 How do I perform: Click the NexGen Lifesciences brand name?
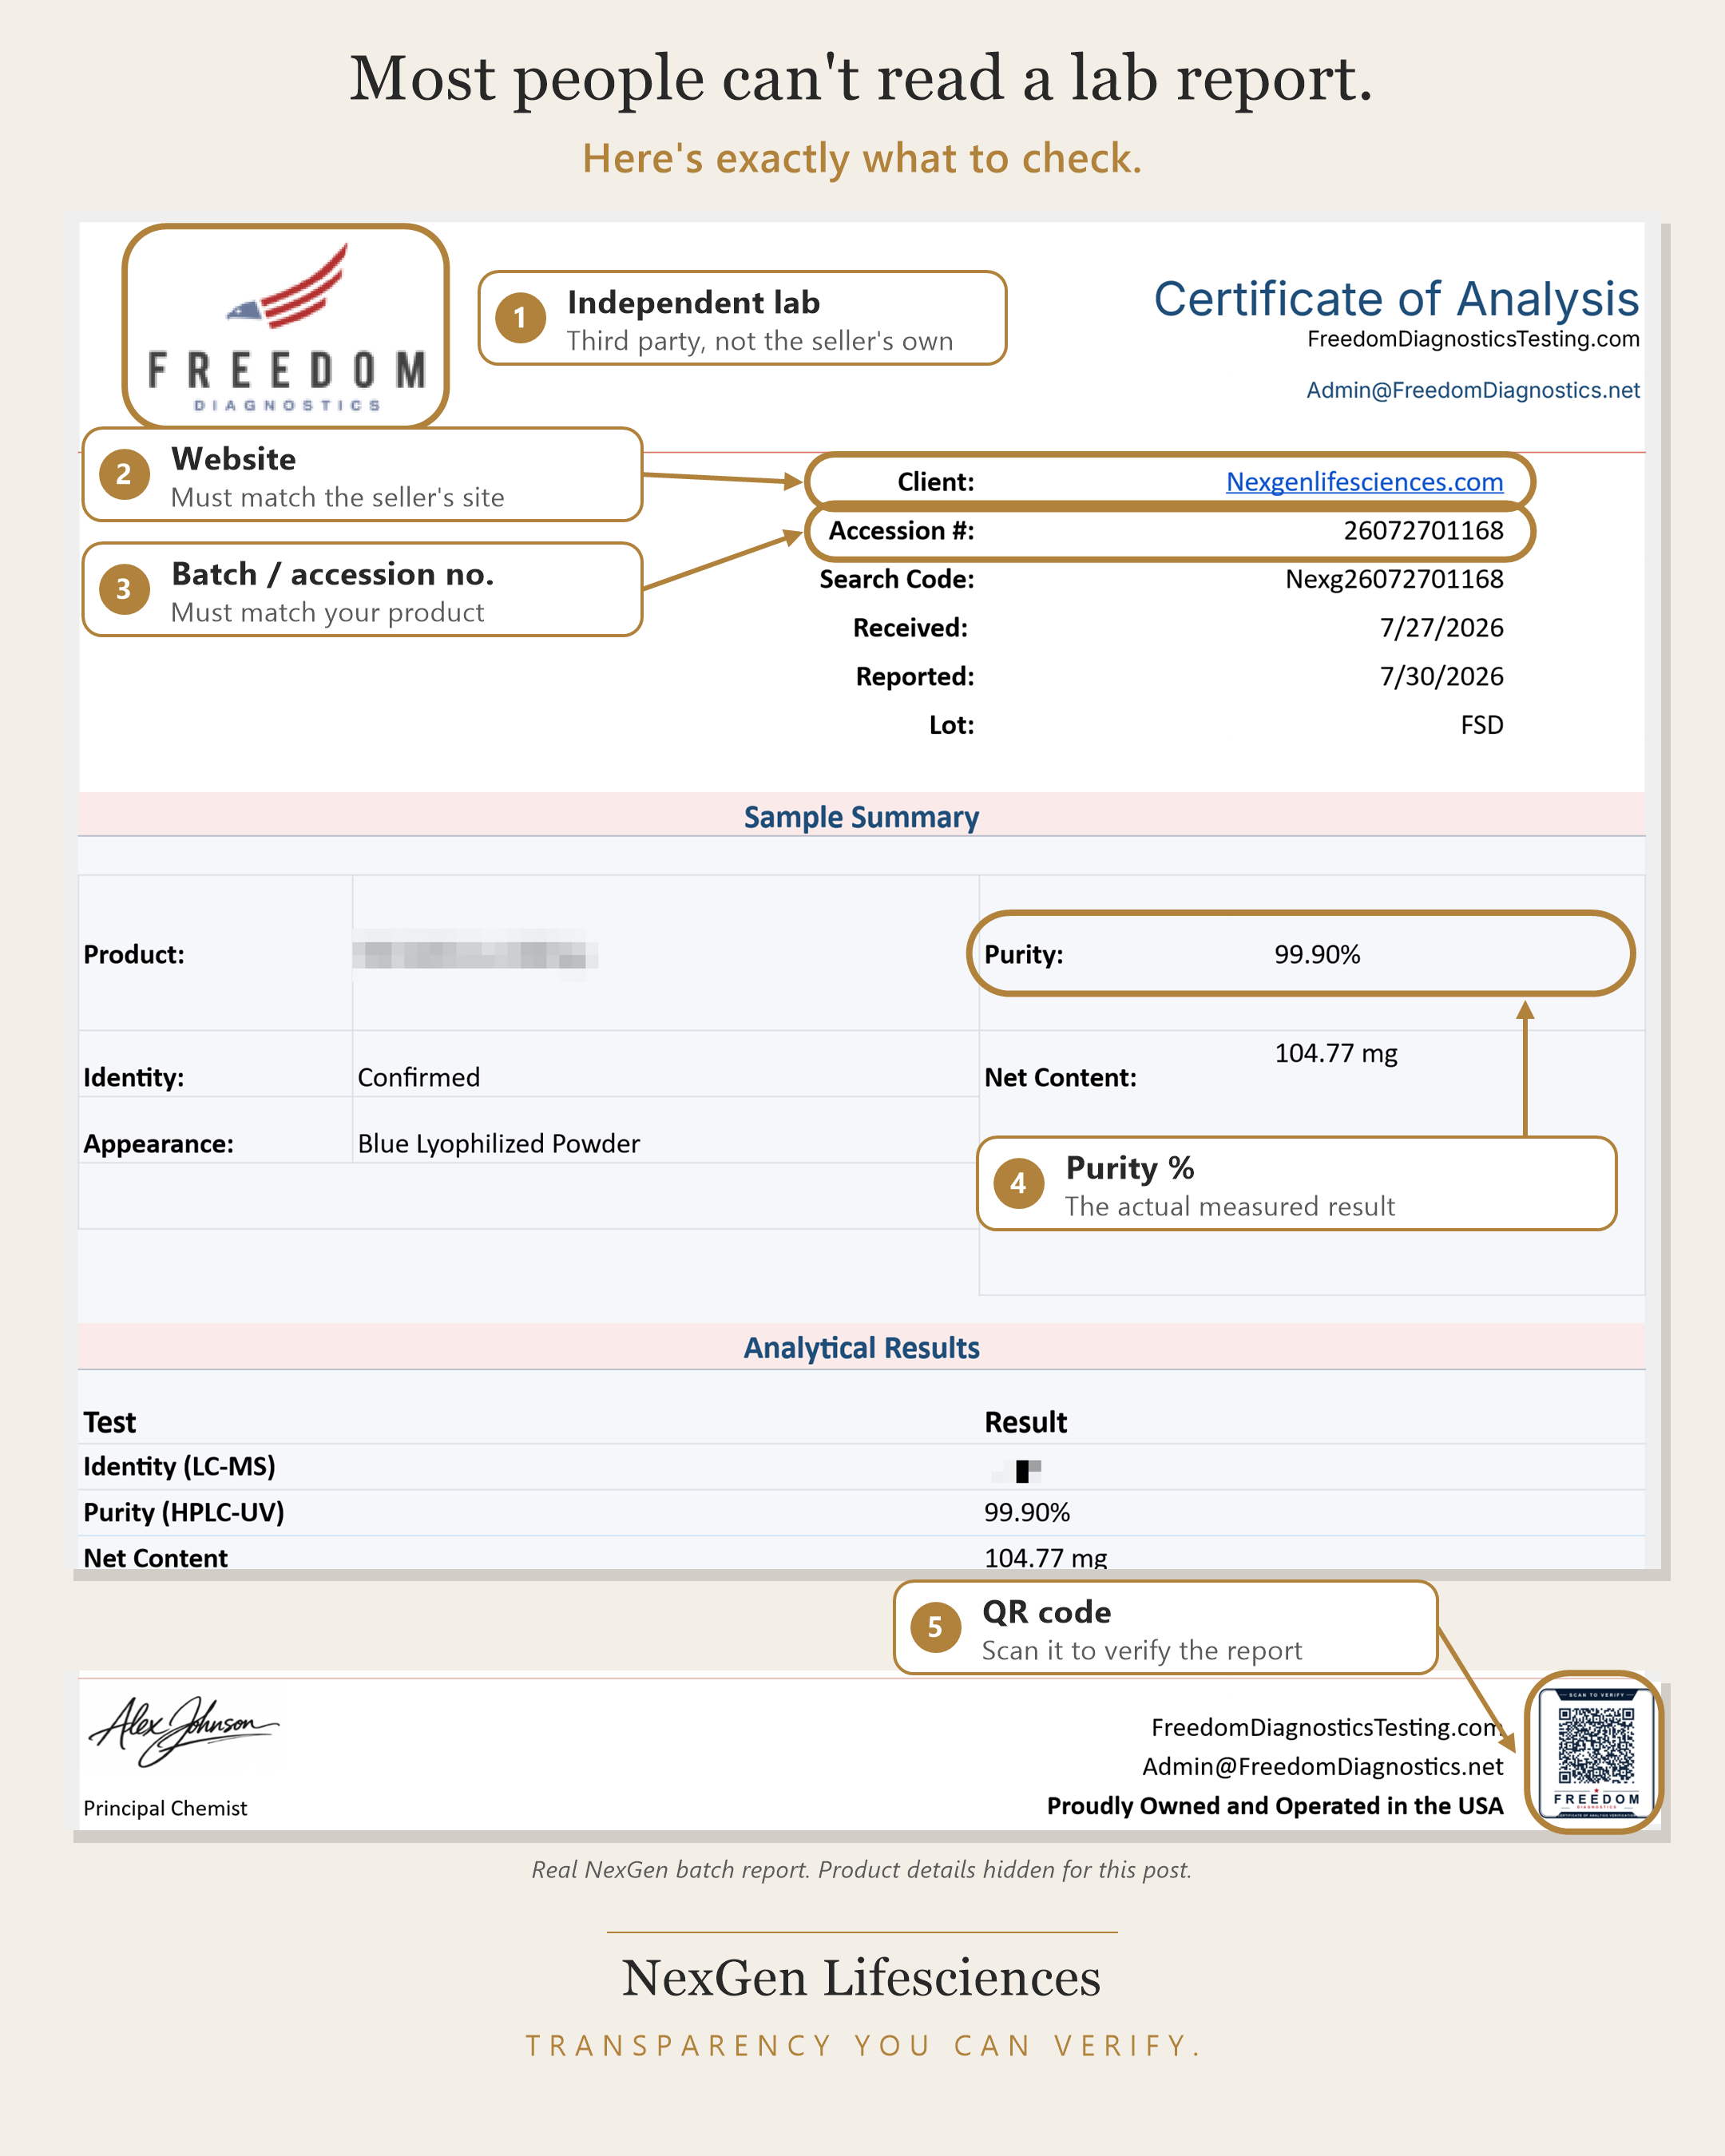coord(861,1977)
